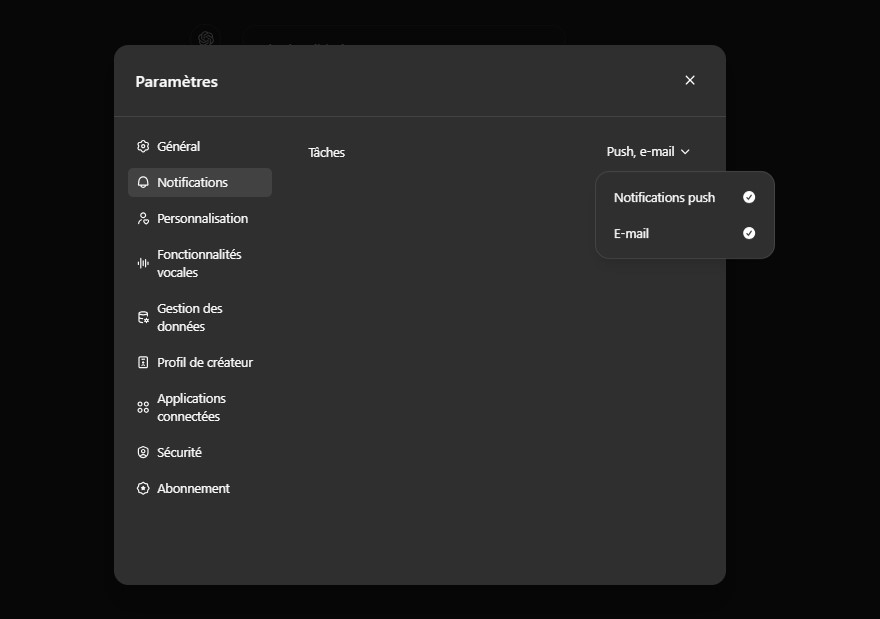Click the Abonnement subscription icon
The image size is (880, 619).
(x=143, y=488)
